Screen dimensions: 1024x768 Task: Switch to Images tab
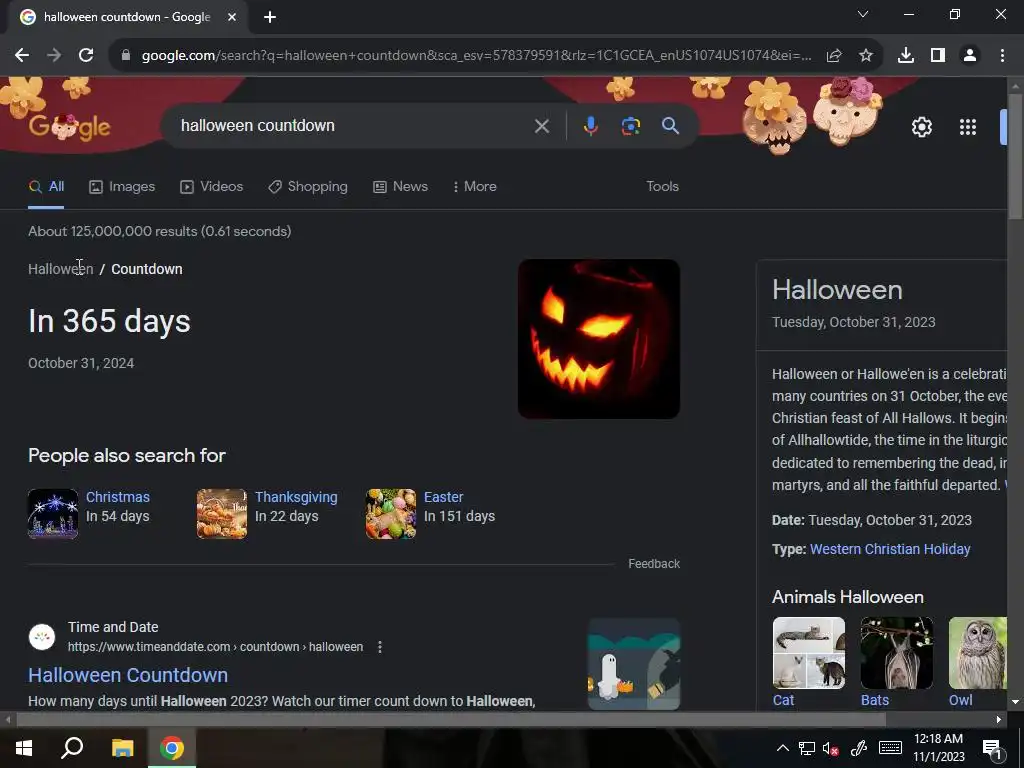(122, 187)
